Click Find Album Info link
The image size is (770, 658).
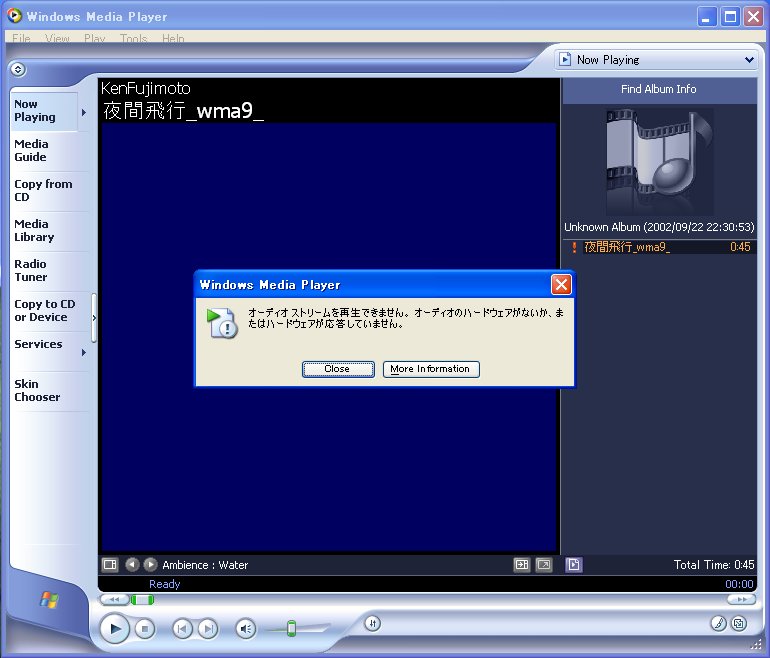(658, 89)
